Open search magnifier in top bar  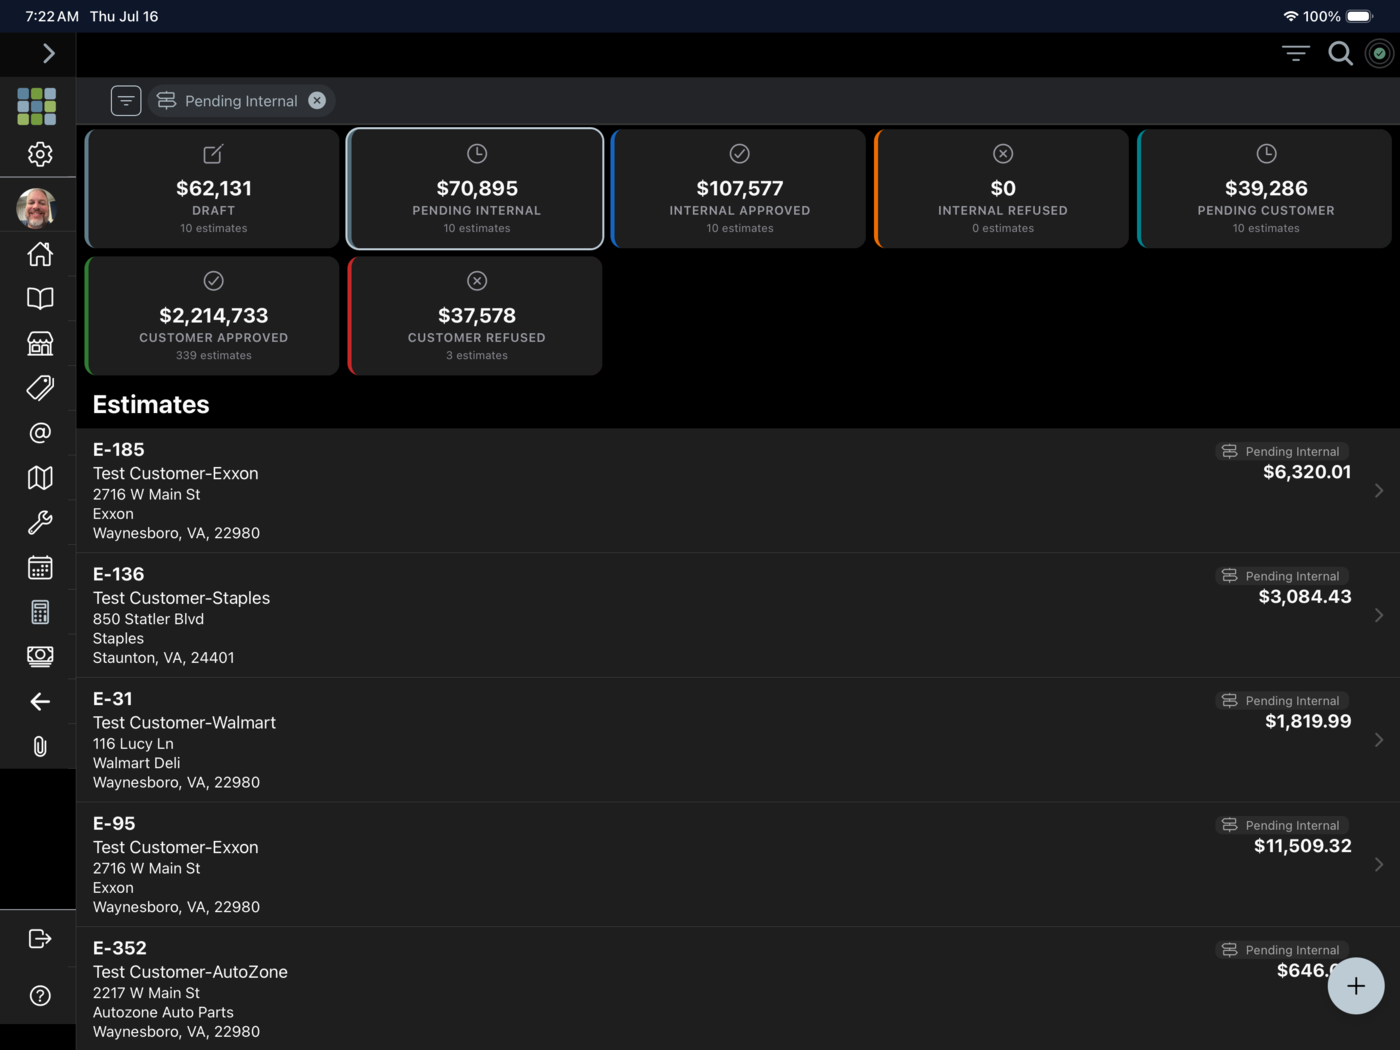pos(1340,54)
